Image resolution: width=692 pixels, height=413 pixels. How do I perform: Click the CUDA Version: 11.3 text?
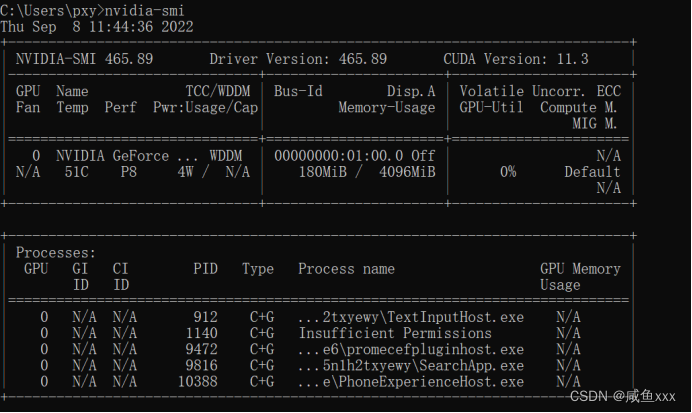516,59
